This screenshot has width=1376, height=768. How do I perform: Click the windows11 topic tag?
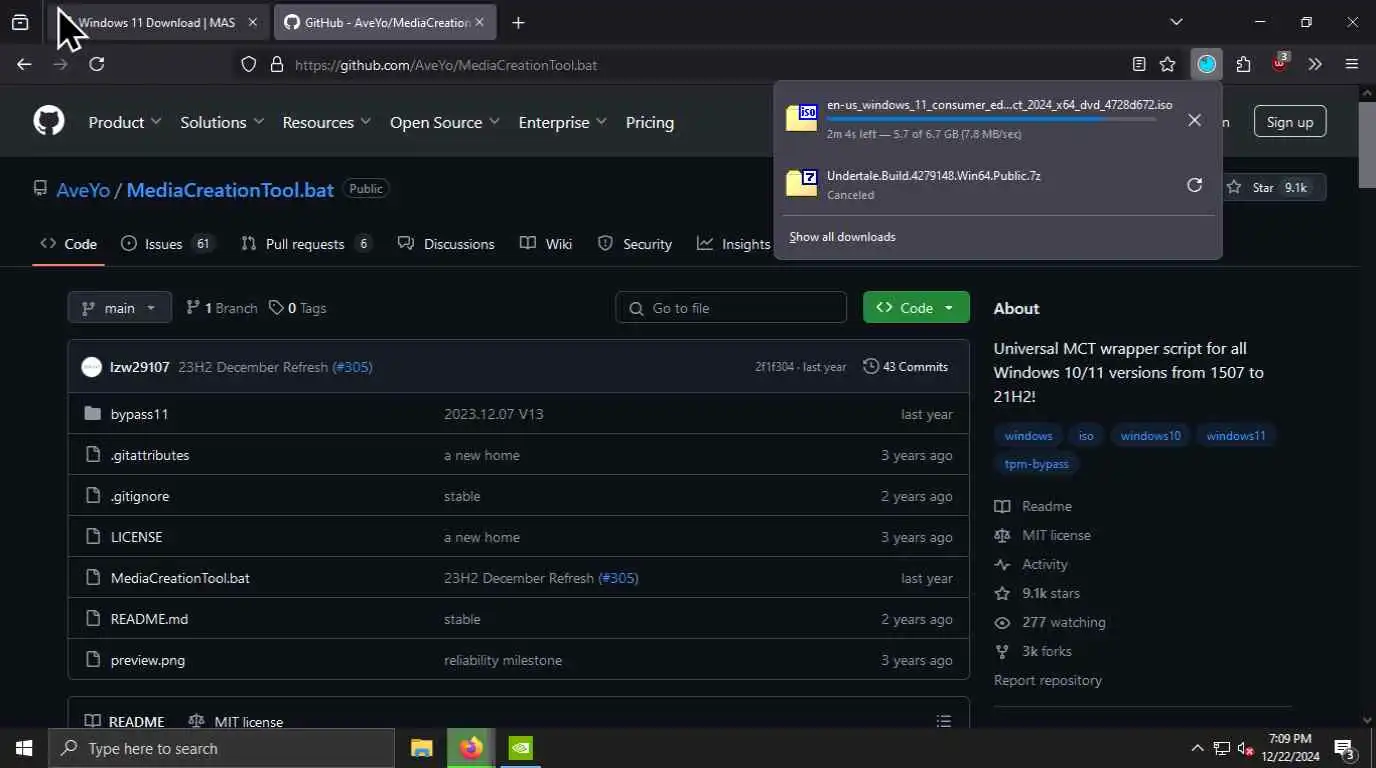[1235, 436]
